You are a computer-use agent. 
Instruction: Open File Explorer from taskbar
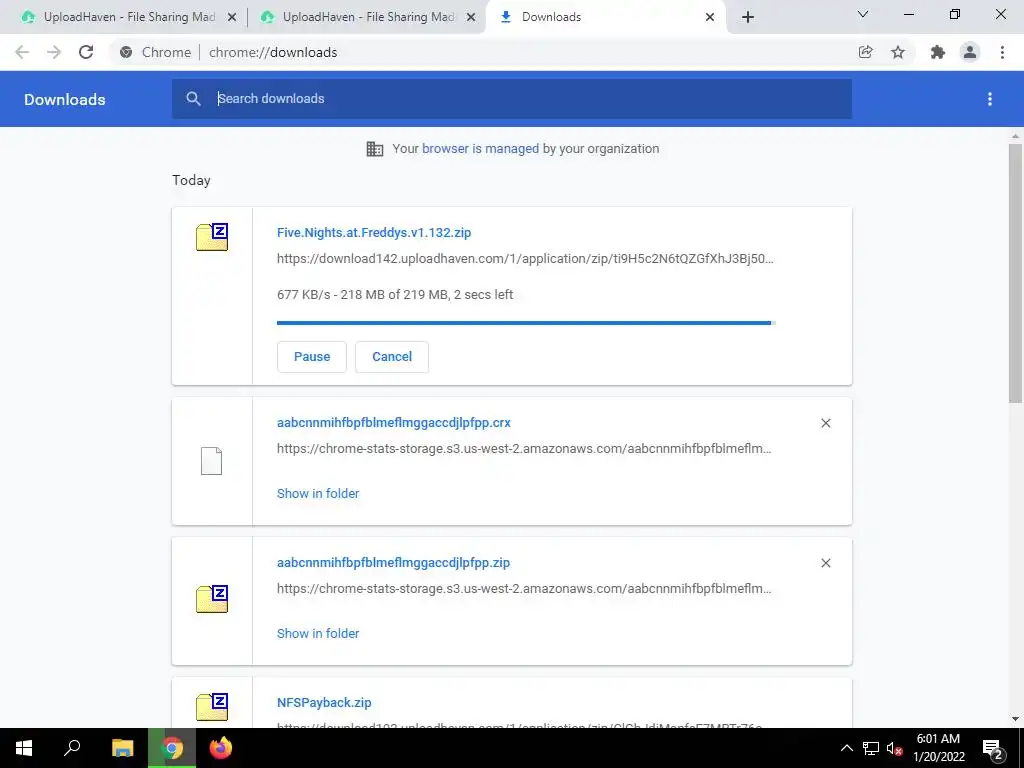tap(122, 748)
